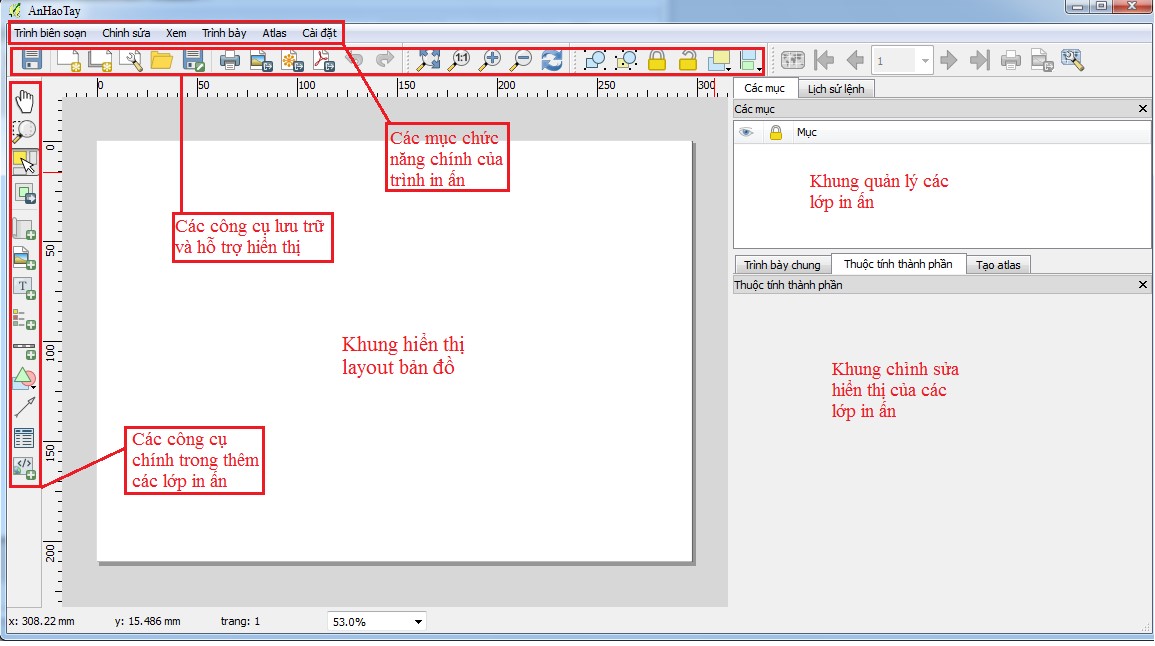Switch to the Tạo atlas tab

click(x=998, y=265)
